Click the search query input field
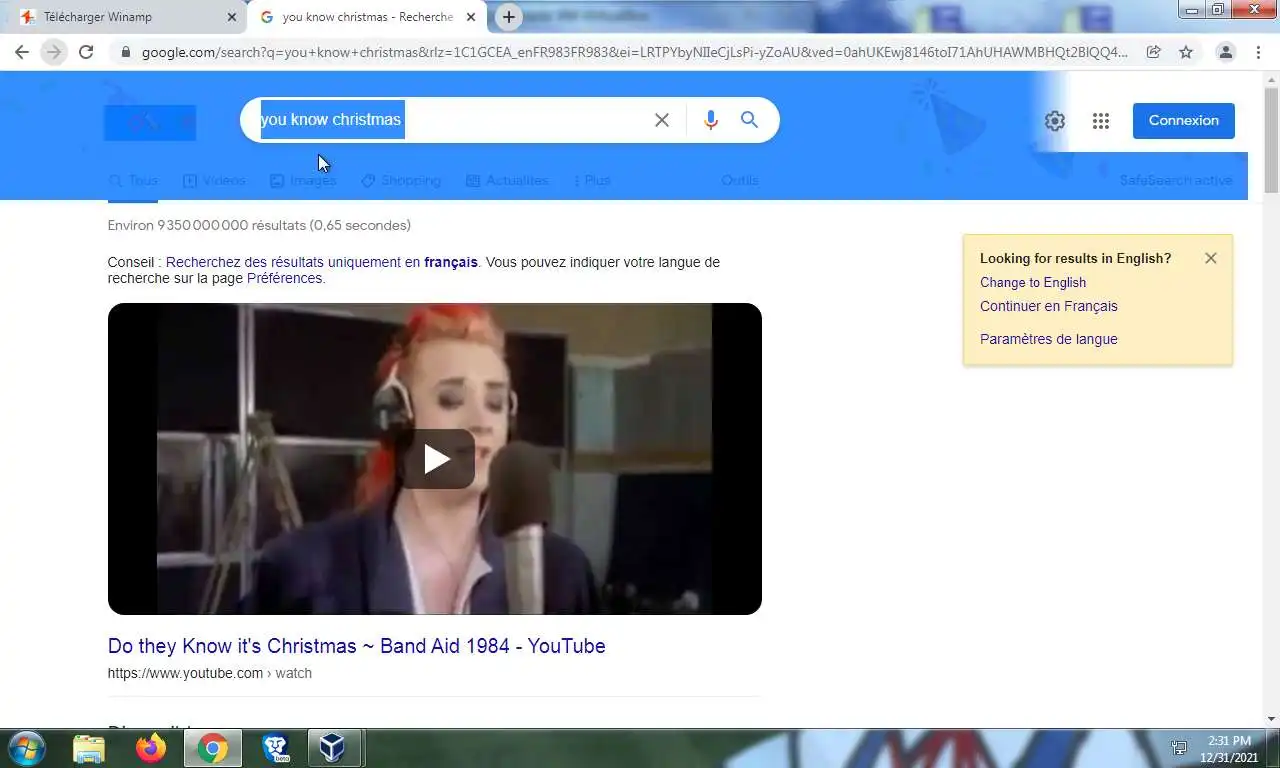Screen dimensions: 1280x768 pyautogui.click(x=450, y=120)
